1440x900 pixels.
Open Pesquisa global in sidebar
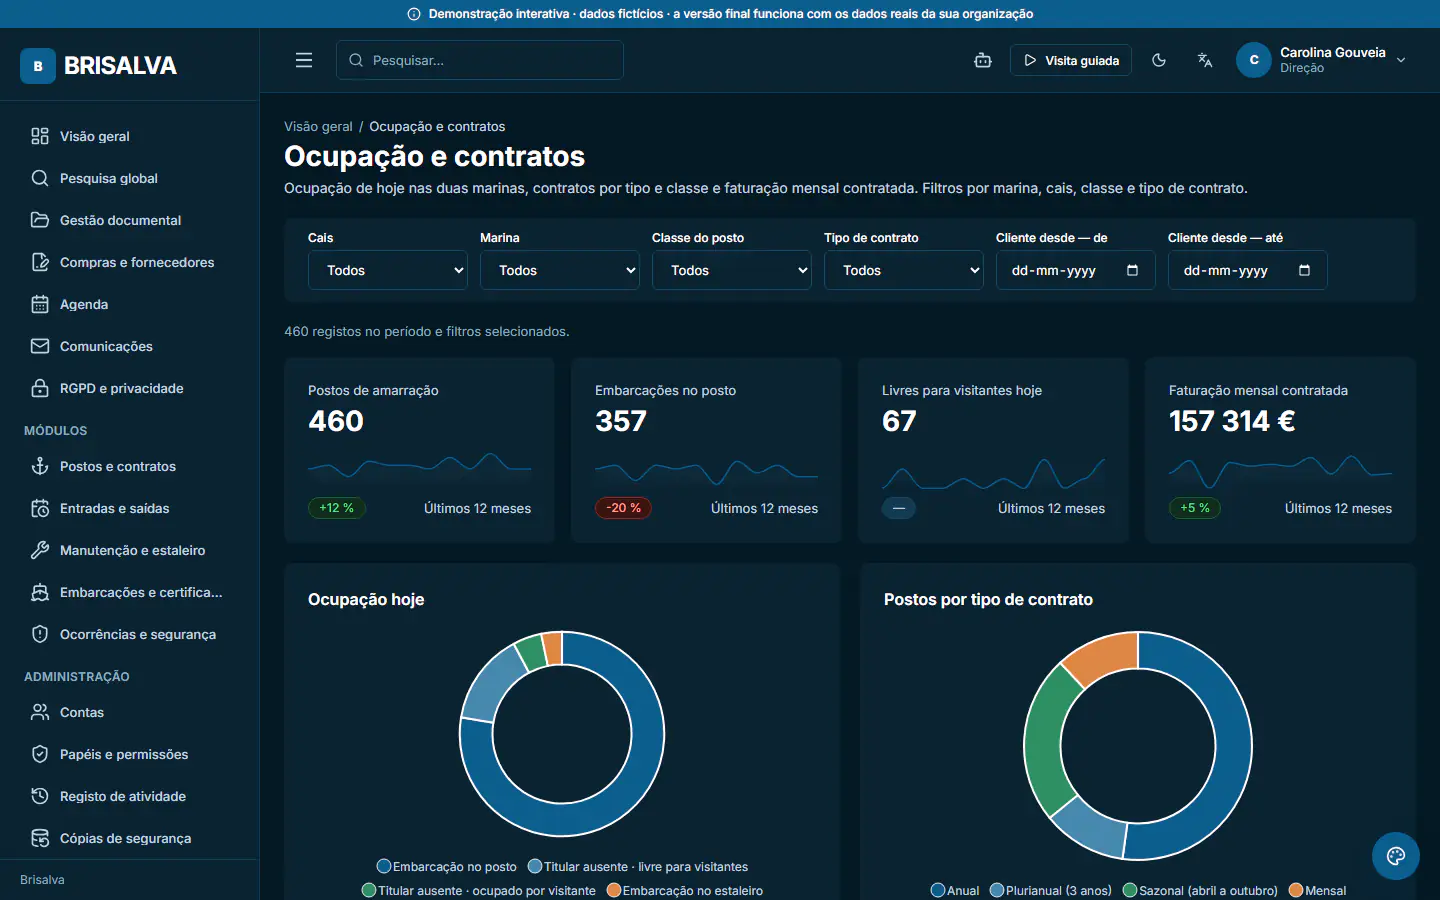(x=130, y=178)
